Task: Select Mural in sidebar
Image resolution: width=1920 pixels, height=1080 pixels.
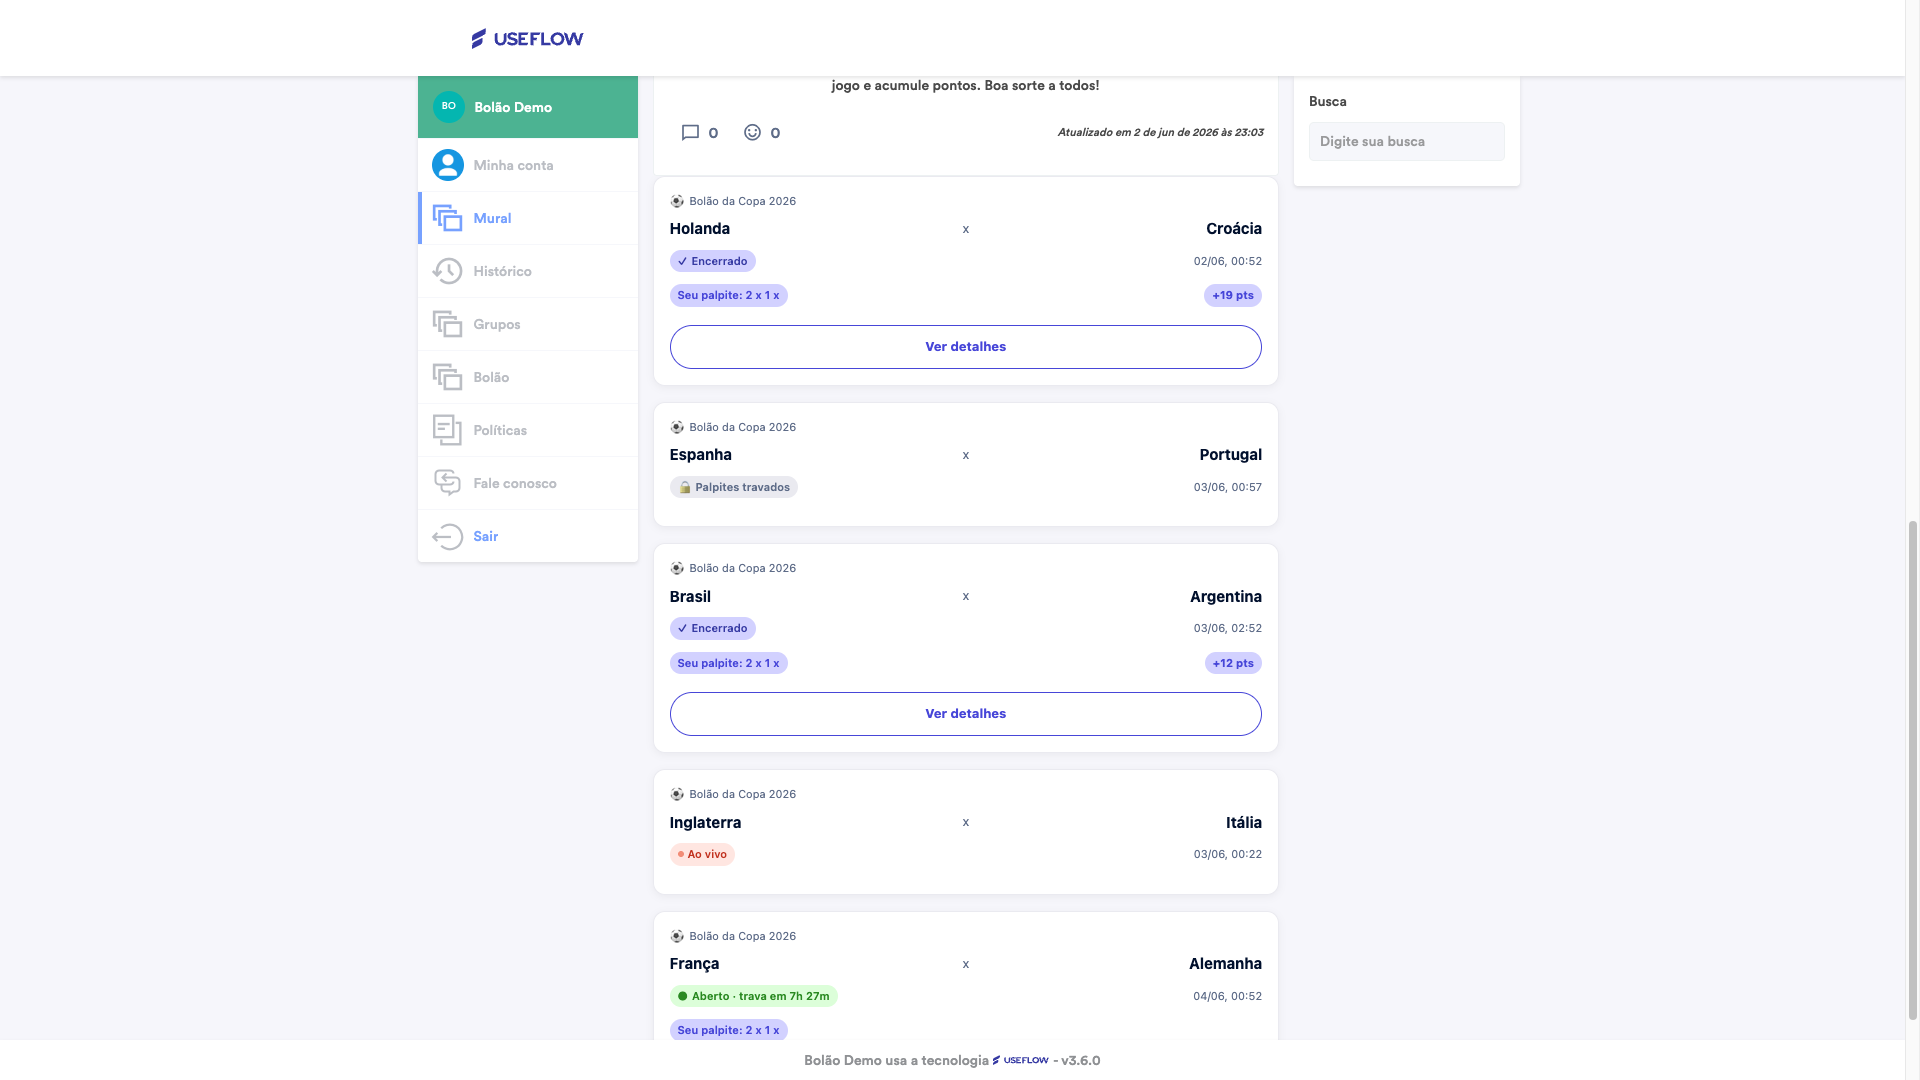Action: pos(528,218)
